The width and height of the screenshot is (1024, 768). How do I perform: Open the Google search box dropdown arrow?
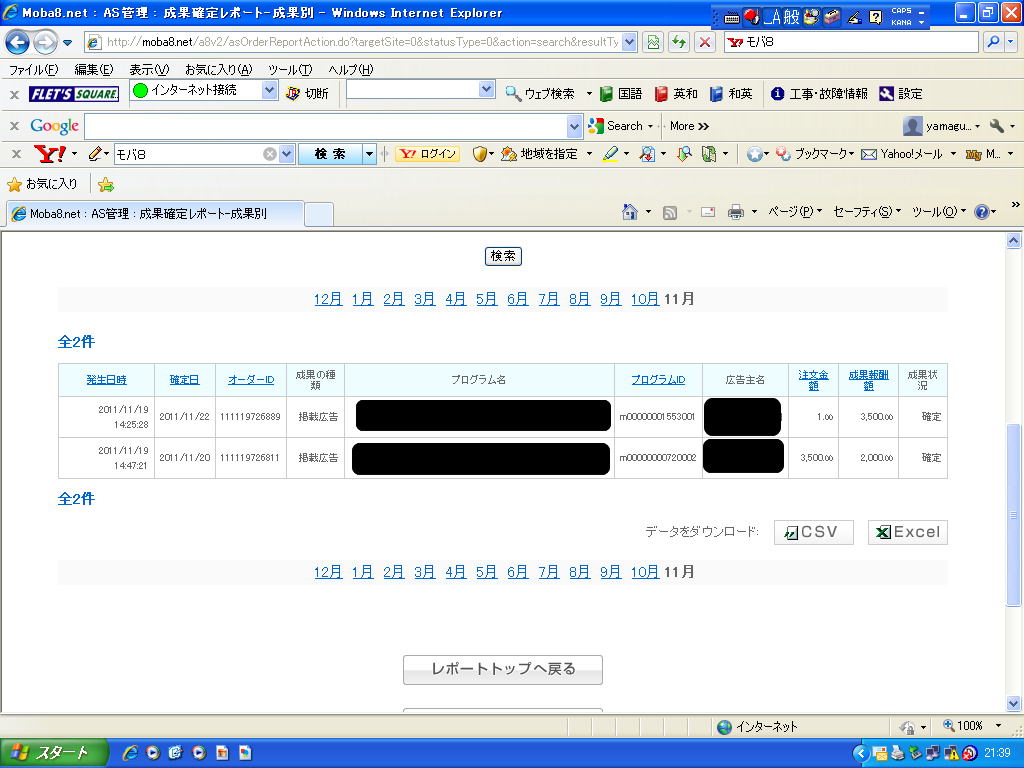click(574, 126)
